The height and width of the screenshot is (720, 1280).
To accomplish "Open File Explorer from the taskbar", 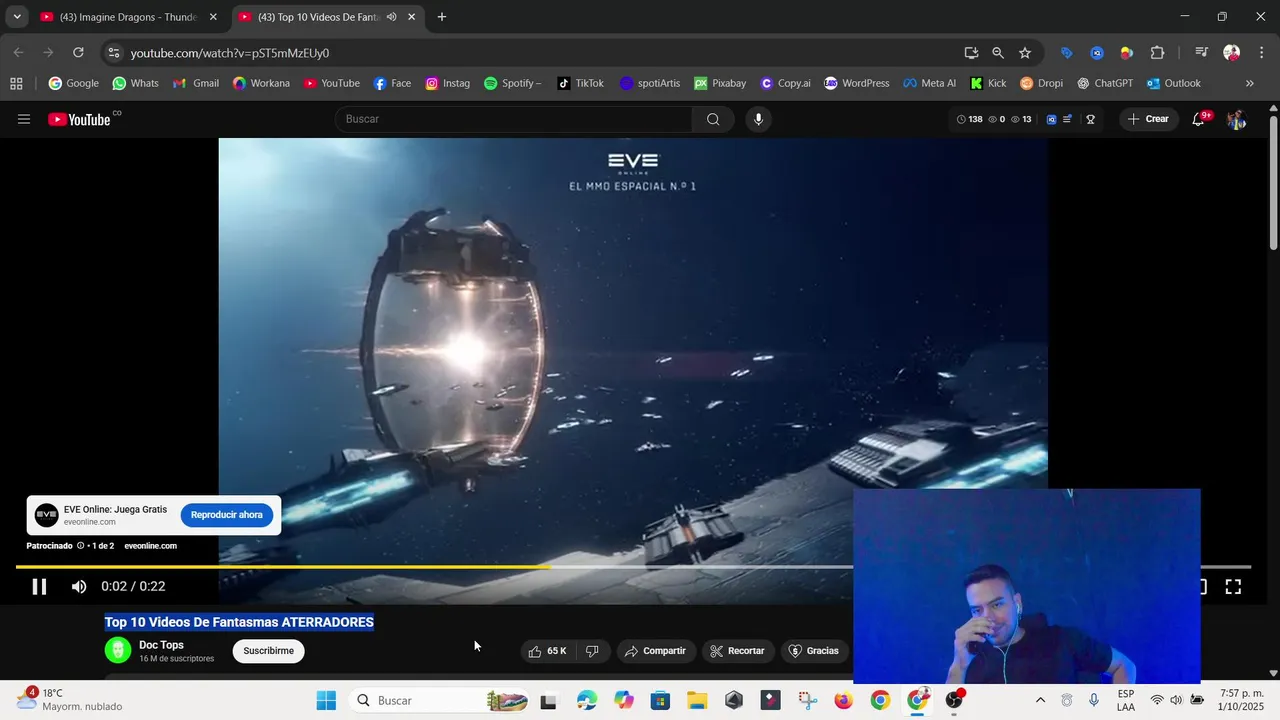I will 697,700.
